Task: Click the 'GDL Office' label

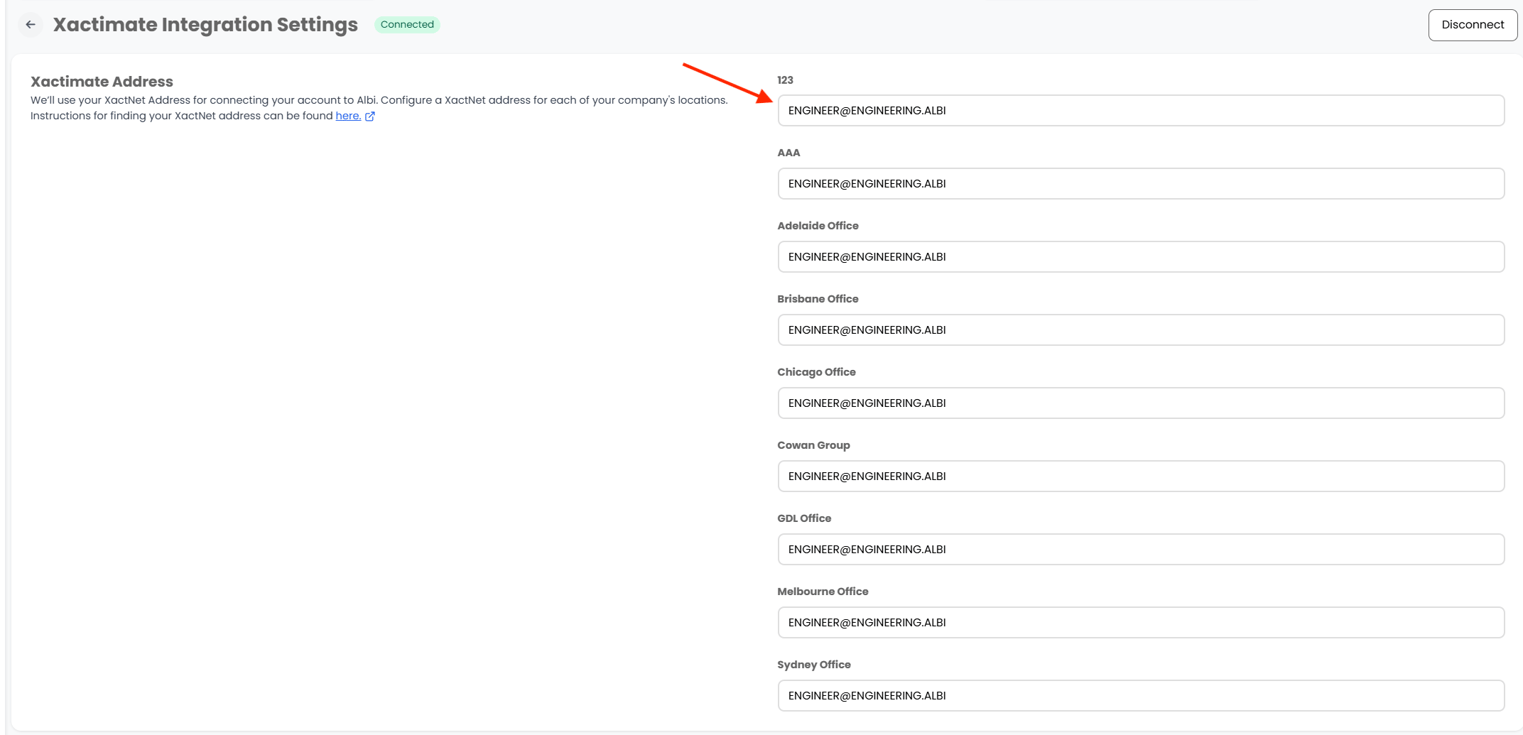Action: pyautogui.click(x=804, y=518)
